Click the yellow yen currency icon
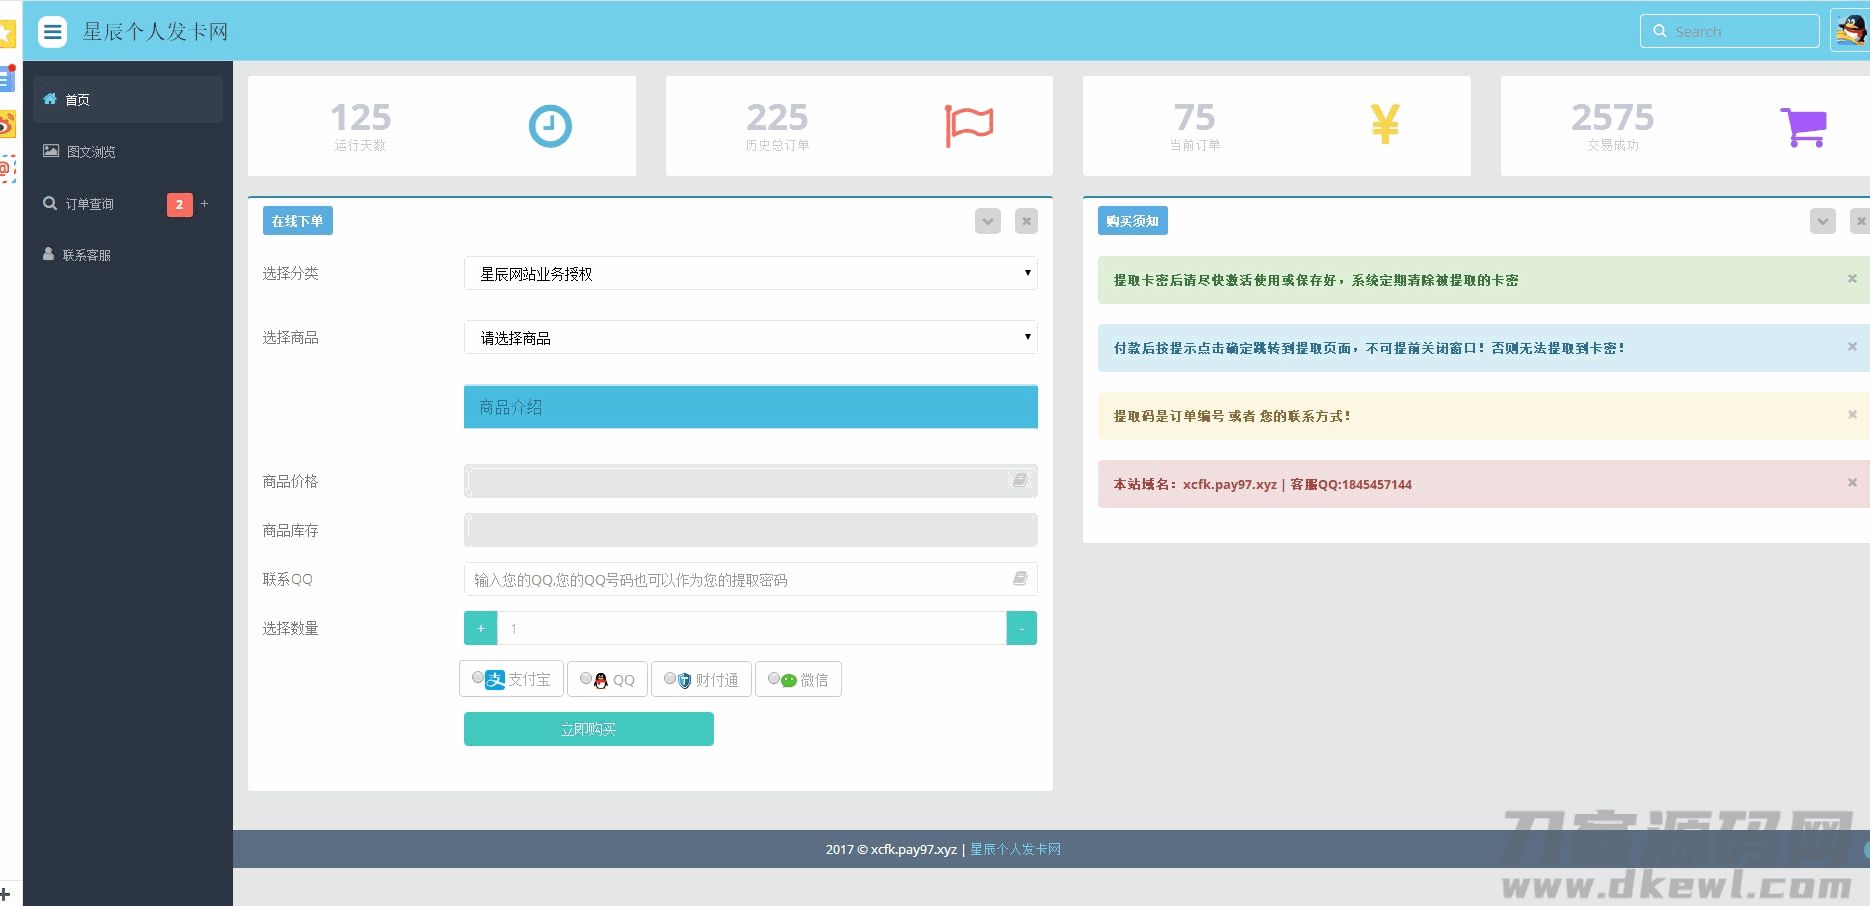Image resolution: width=1870 pixels, height=906 pixels. [x=1385, y=125]
